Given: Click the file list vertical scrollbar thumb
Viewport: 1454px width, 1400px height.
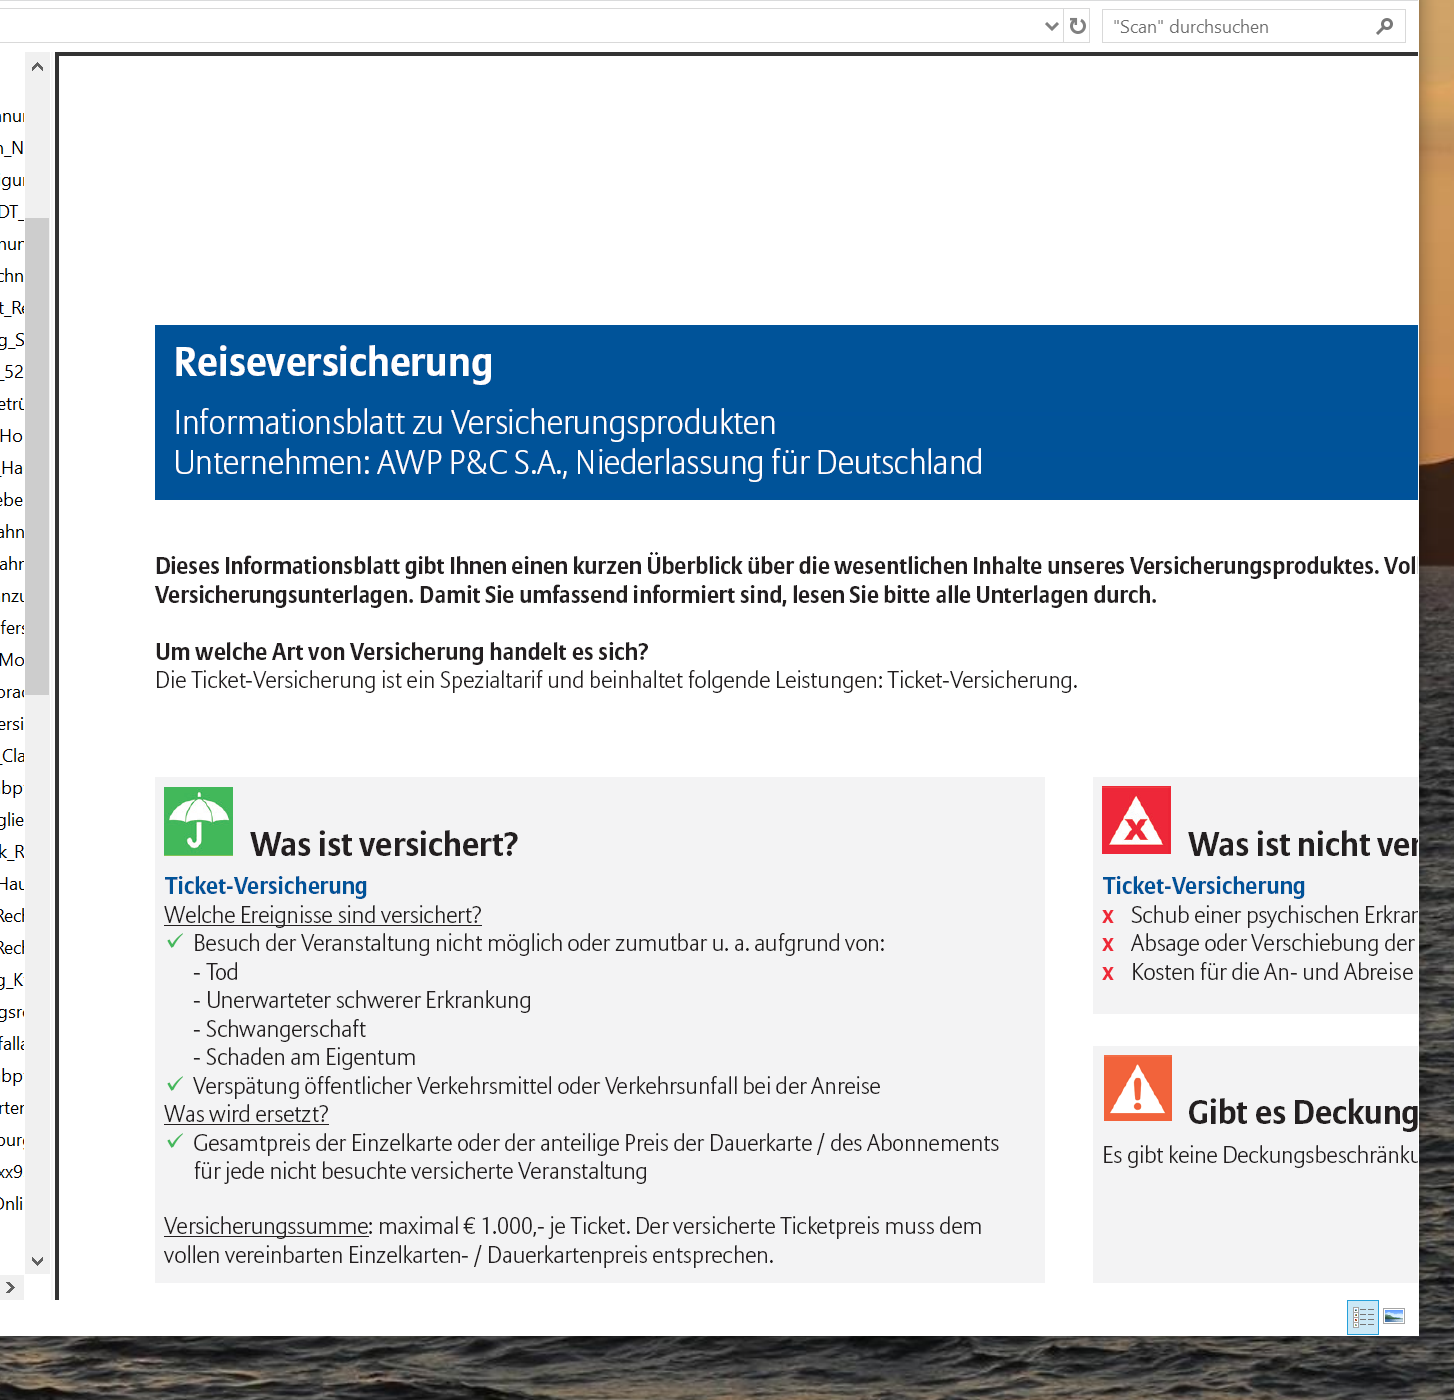Looking at the screenshot, I should coord(37,455).
